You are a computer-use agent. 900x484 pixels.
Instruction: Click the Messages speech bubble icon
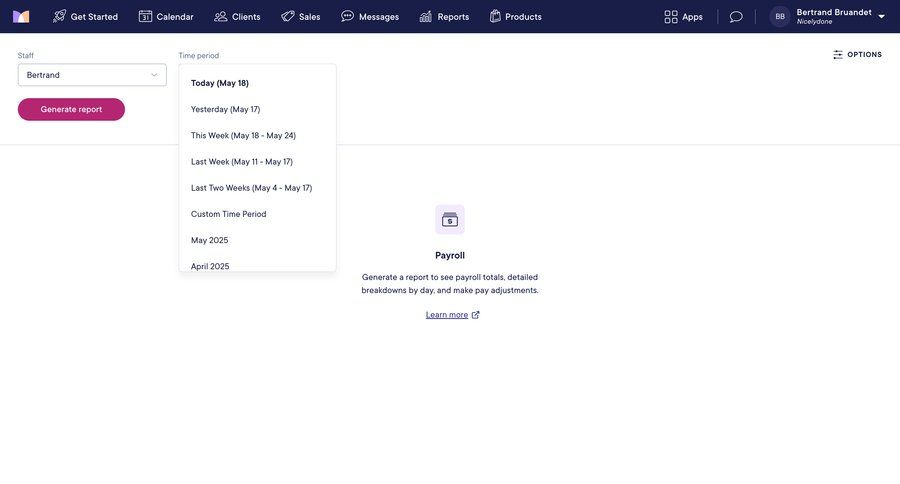tap(348, 16)
